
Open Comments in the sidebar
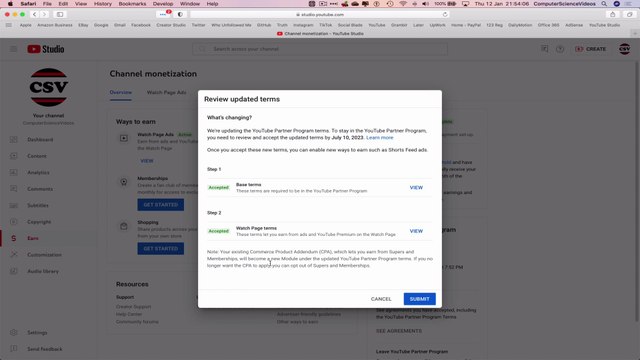click(x=40, y=189)
